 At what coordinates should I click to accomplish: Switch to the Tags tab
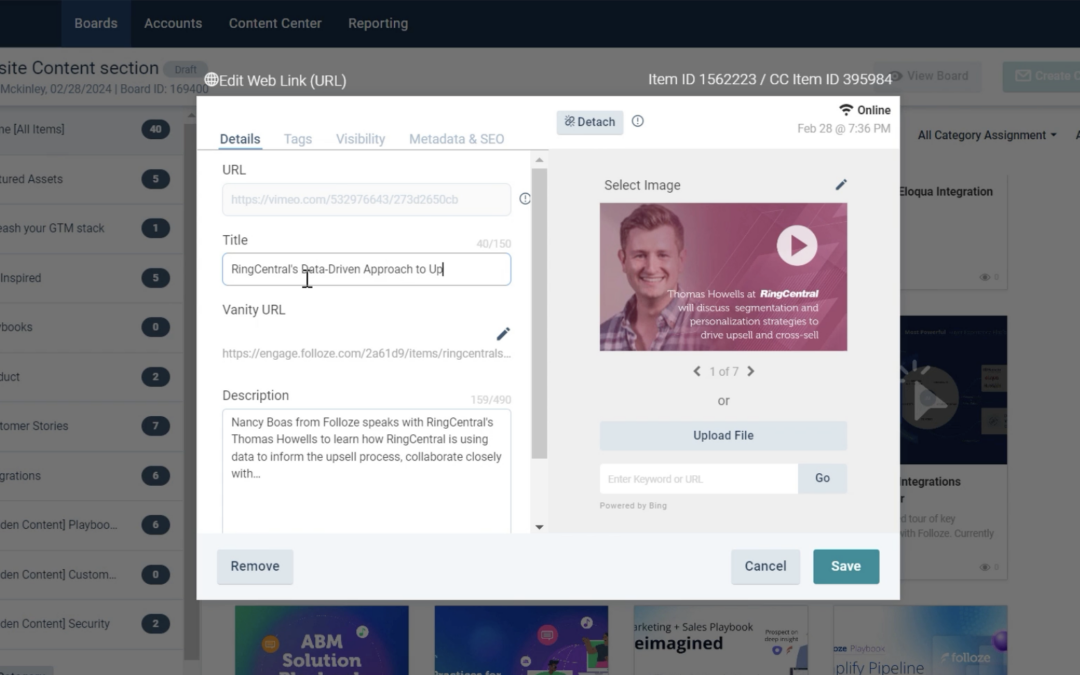click(x=298, y=139)
